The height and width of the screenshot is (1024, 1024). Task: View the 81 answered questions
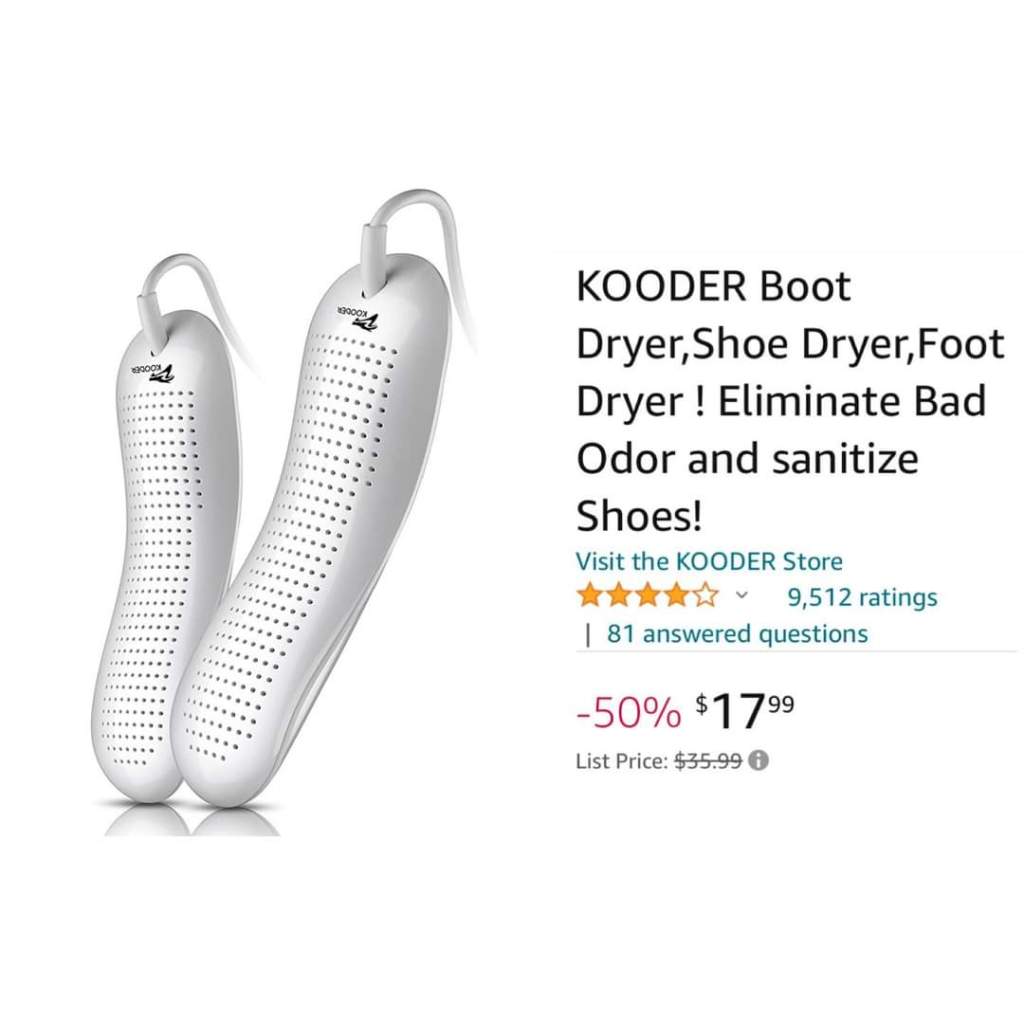click(x=737, y=633)
